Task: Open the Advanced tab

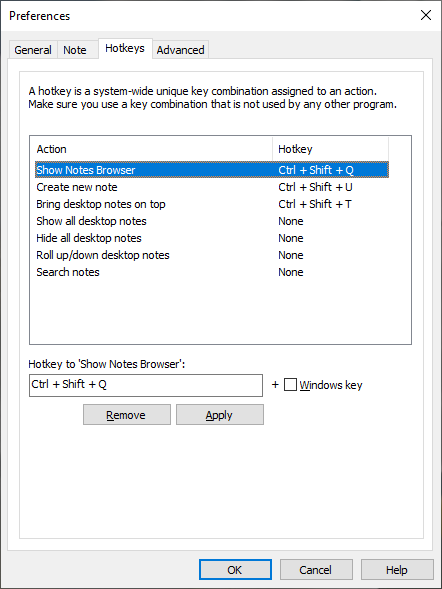Action: 180,50
